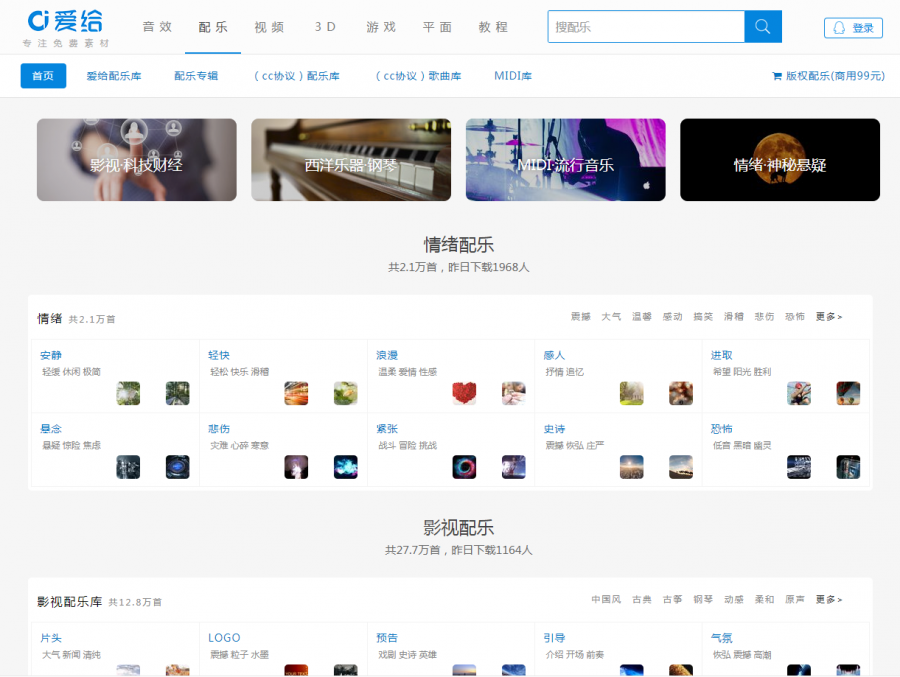
Task: Open the first thumbnail under 史诗
Action: tap(631, 467)
